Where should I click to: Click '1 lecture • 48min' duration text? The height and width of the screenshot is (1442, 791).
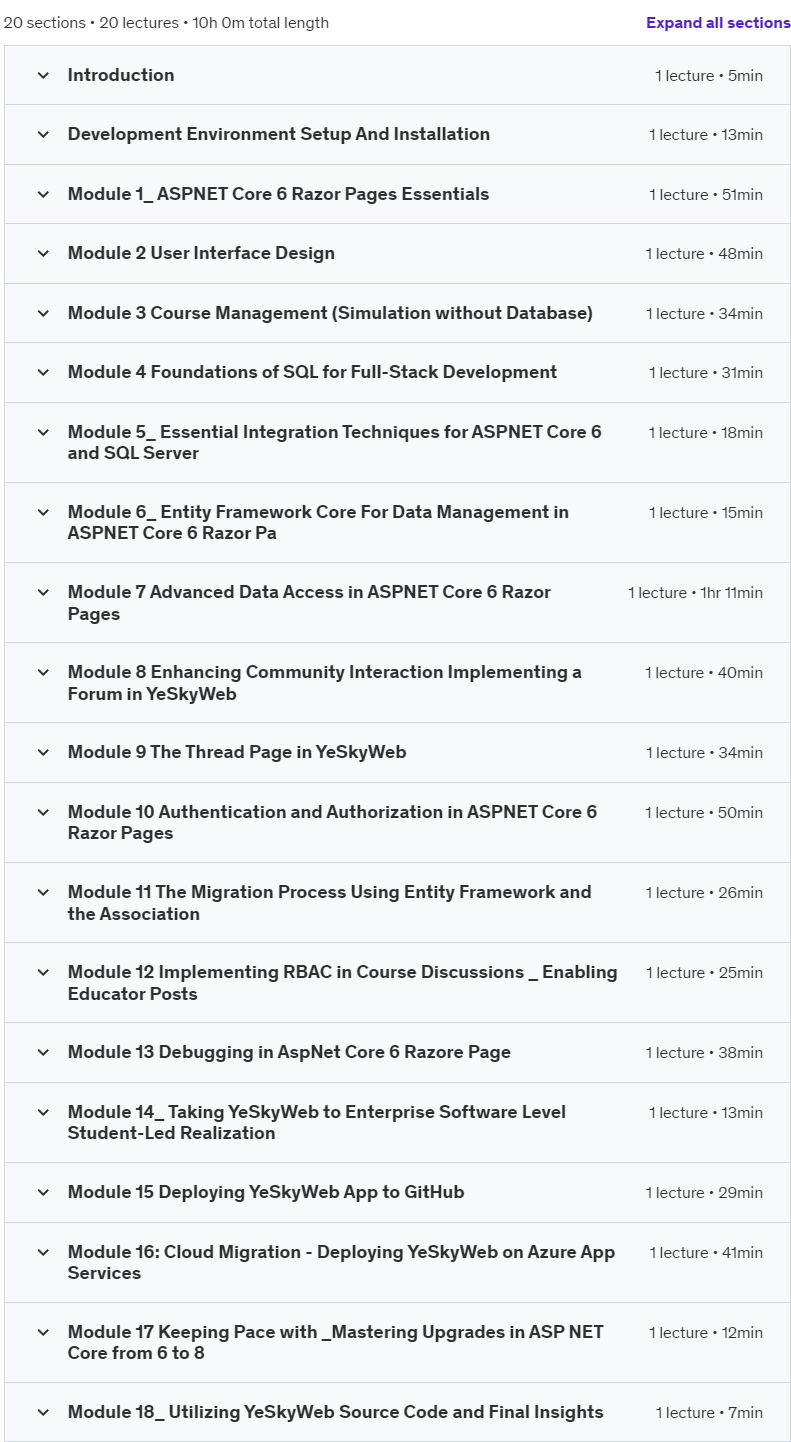click(704, 254)
